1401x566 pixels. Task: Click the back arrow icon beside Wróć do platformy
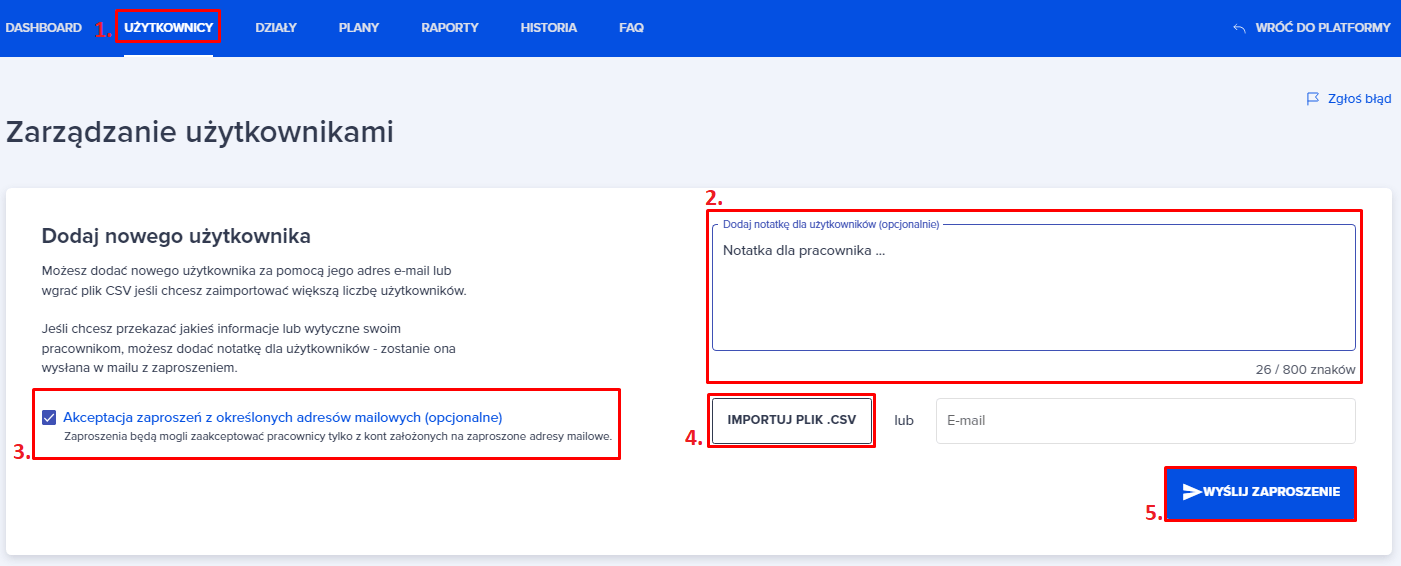pos(1240,29)
